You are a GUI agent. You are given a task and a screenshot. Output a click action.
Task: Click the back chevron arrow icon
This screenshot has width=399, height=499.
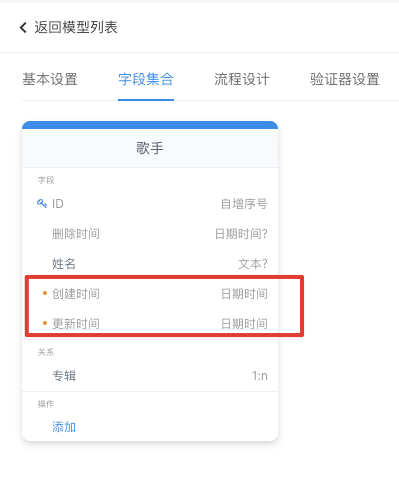(23, 27)
